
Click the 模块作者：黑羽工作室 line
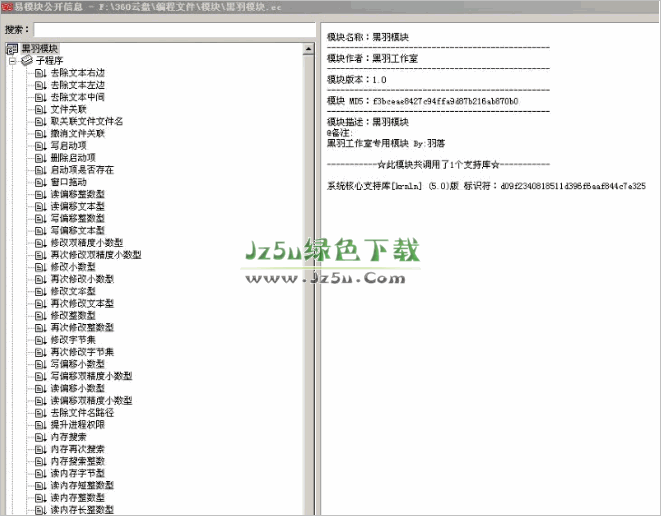(372, 59)
